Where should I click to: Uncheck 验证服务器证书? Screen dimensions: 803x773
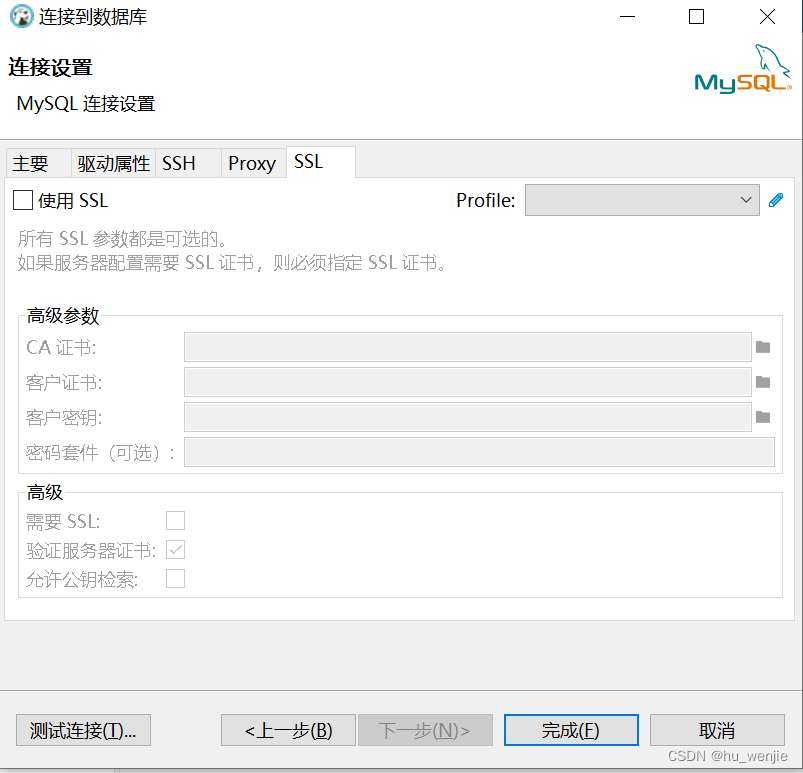[x=175, y=549]
